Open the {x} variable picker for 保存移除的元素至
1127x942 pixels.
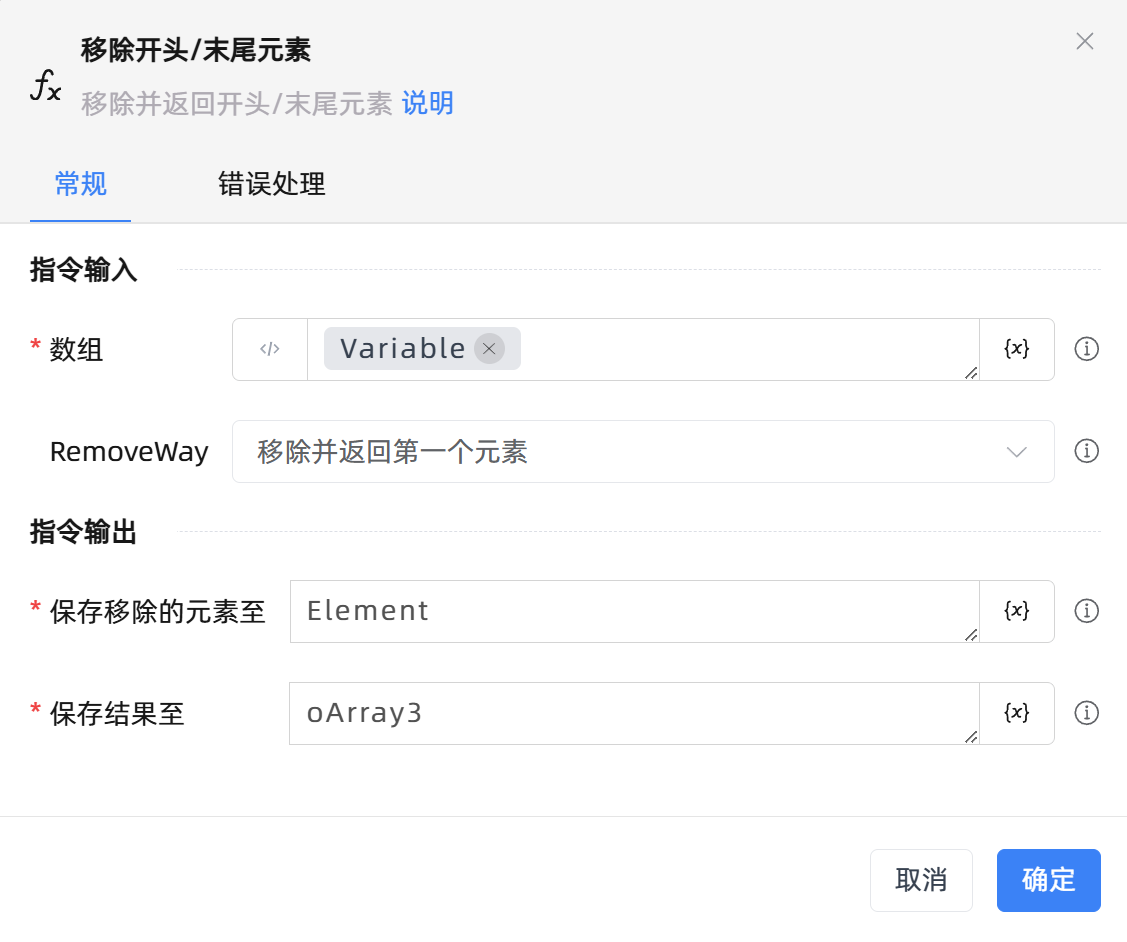pos(1016,611)
